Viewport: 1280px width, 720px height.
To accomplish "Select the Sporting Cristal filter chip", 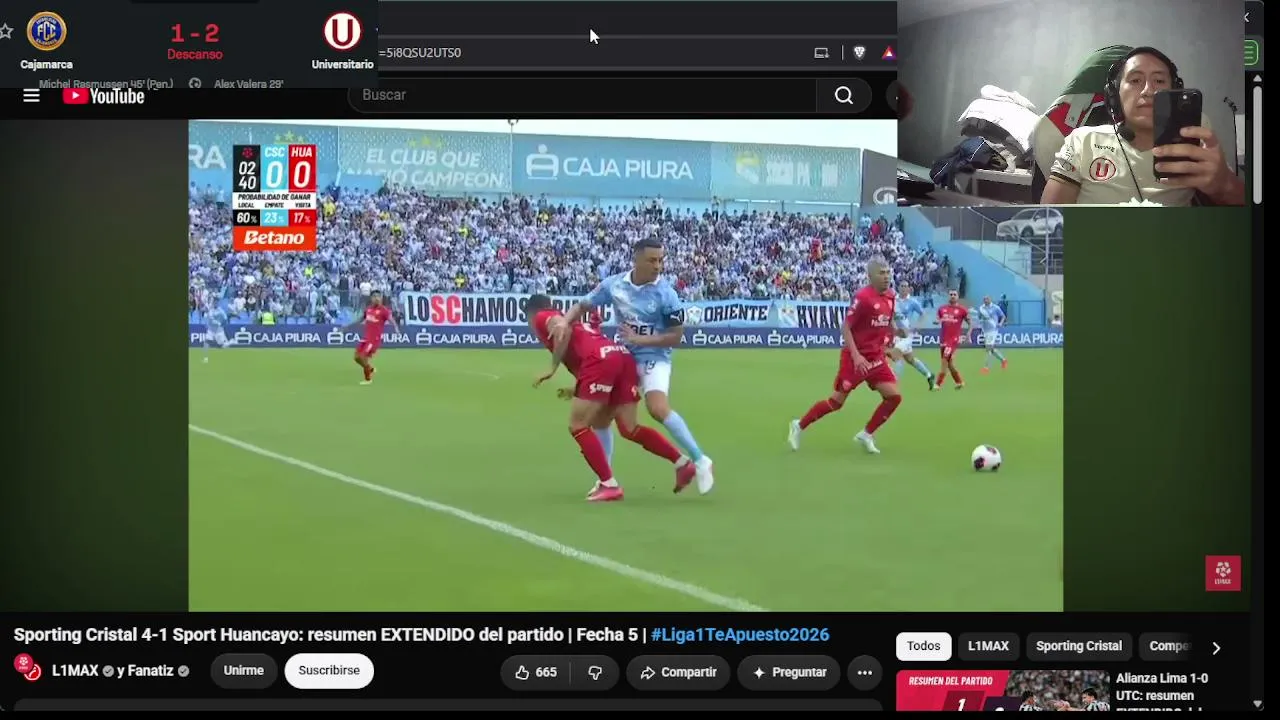I will coord(1079,646).
